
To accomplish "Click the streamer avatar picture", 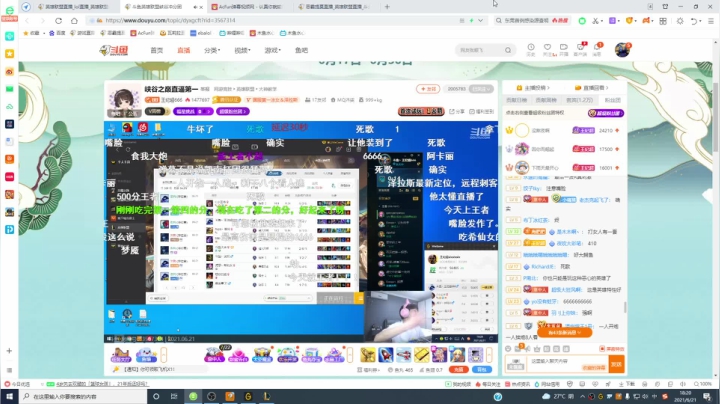I will pos(124,100).
